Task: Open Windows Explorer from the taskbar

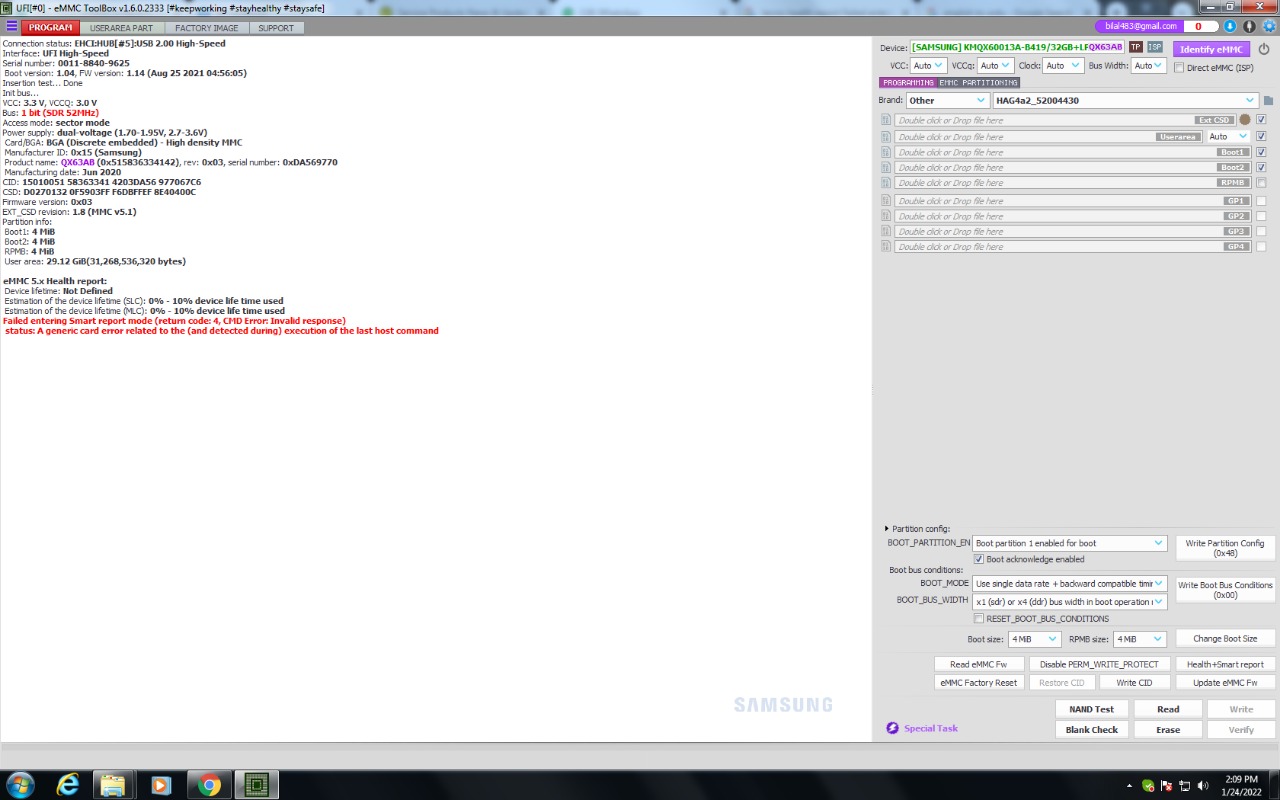Action: (x=113, y=785)
